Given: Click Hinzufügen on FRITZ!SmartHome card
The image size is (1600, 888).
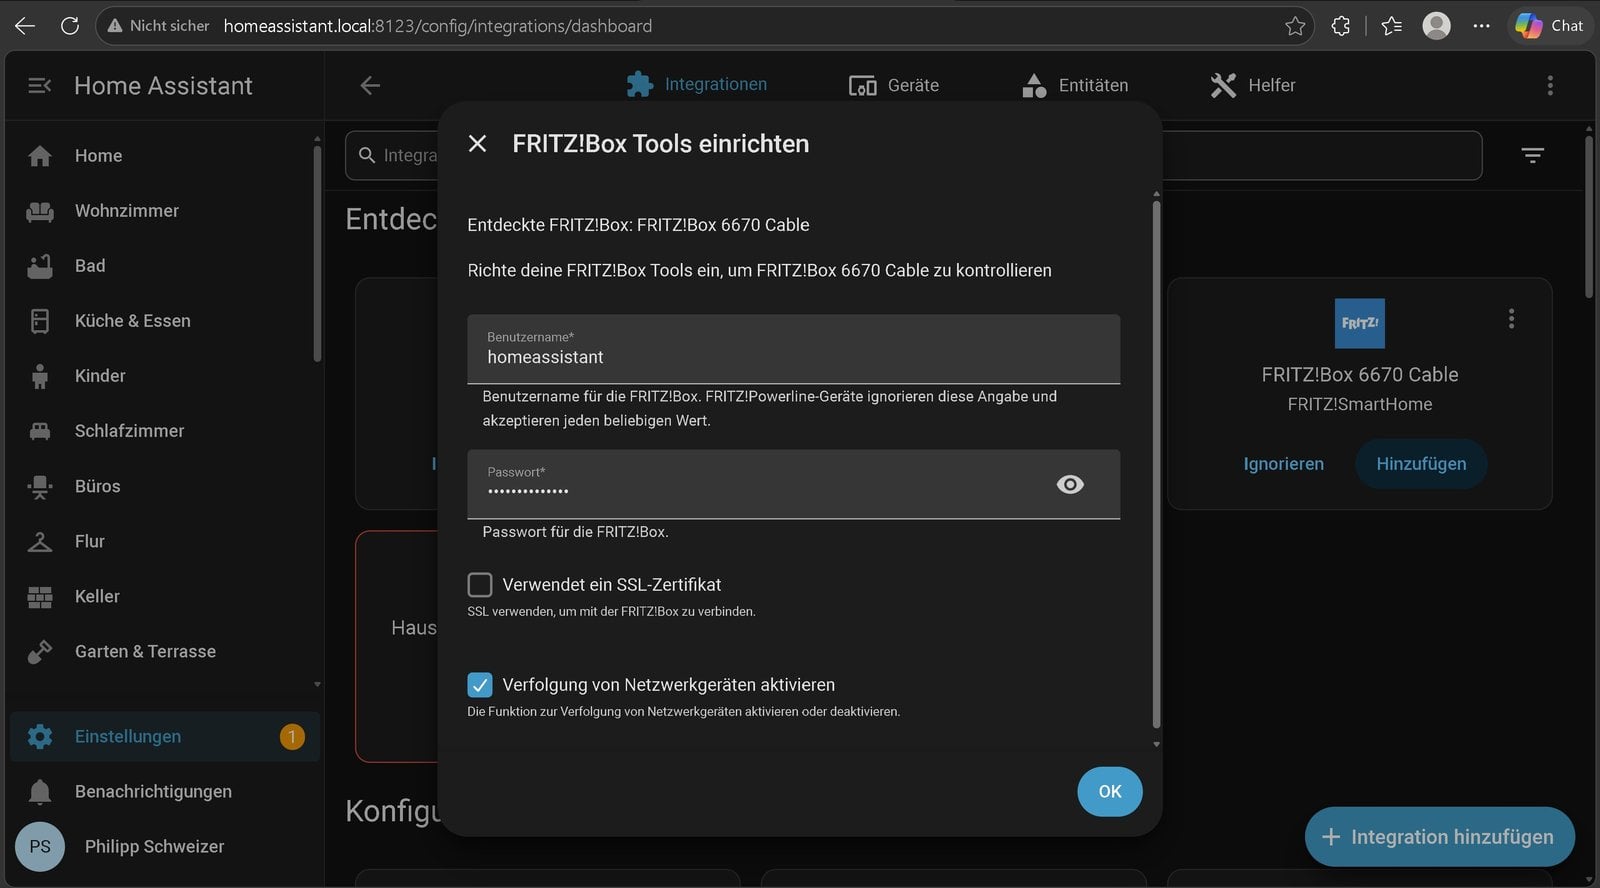Looking at the screenshot, I should [1421, 464].
